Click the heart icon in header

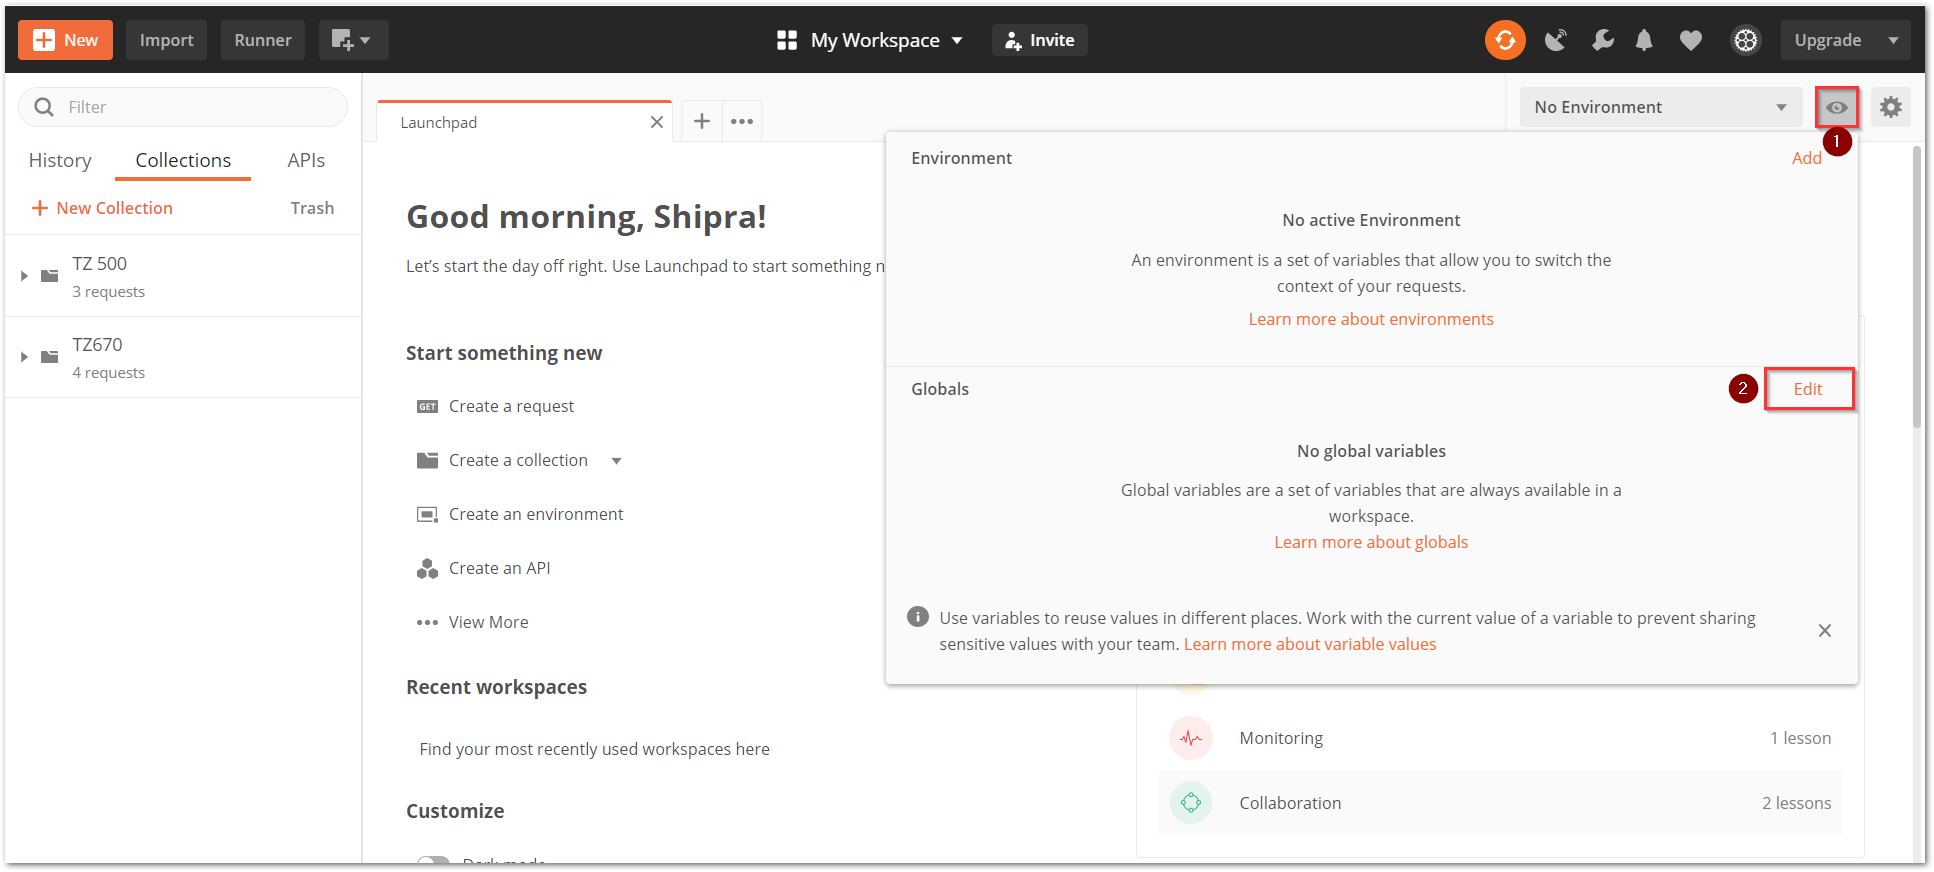(1691, 40)
